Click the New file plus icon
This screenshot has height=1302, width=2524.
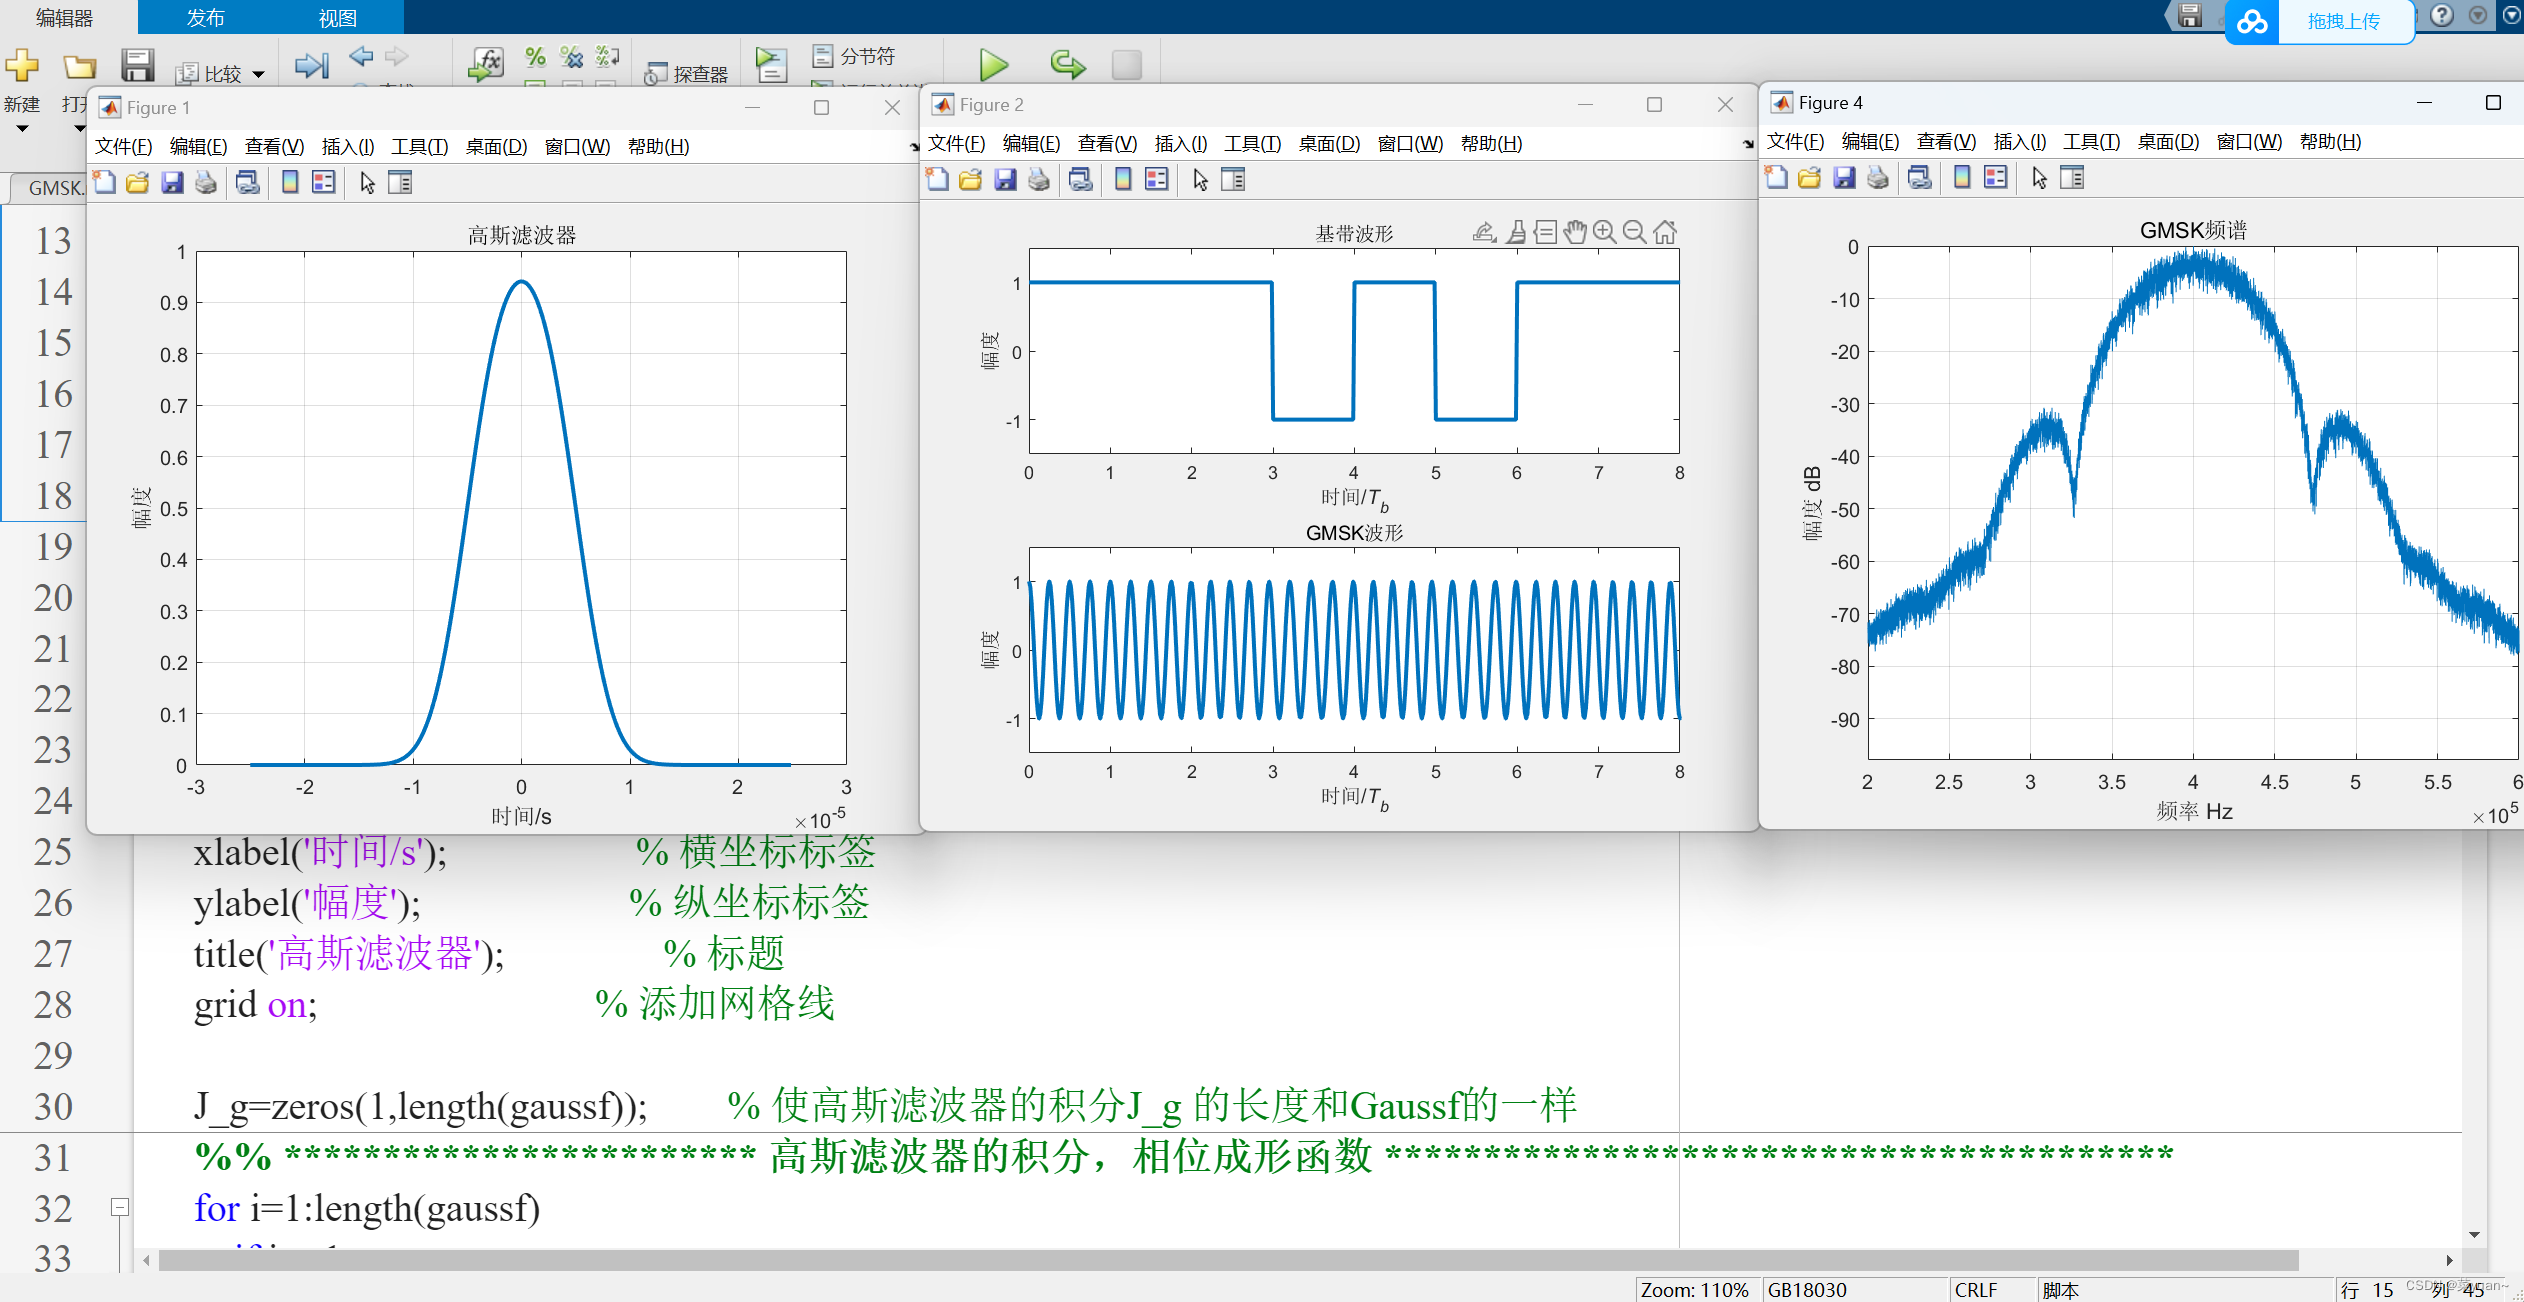click(x=22, y=66)
